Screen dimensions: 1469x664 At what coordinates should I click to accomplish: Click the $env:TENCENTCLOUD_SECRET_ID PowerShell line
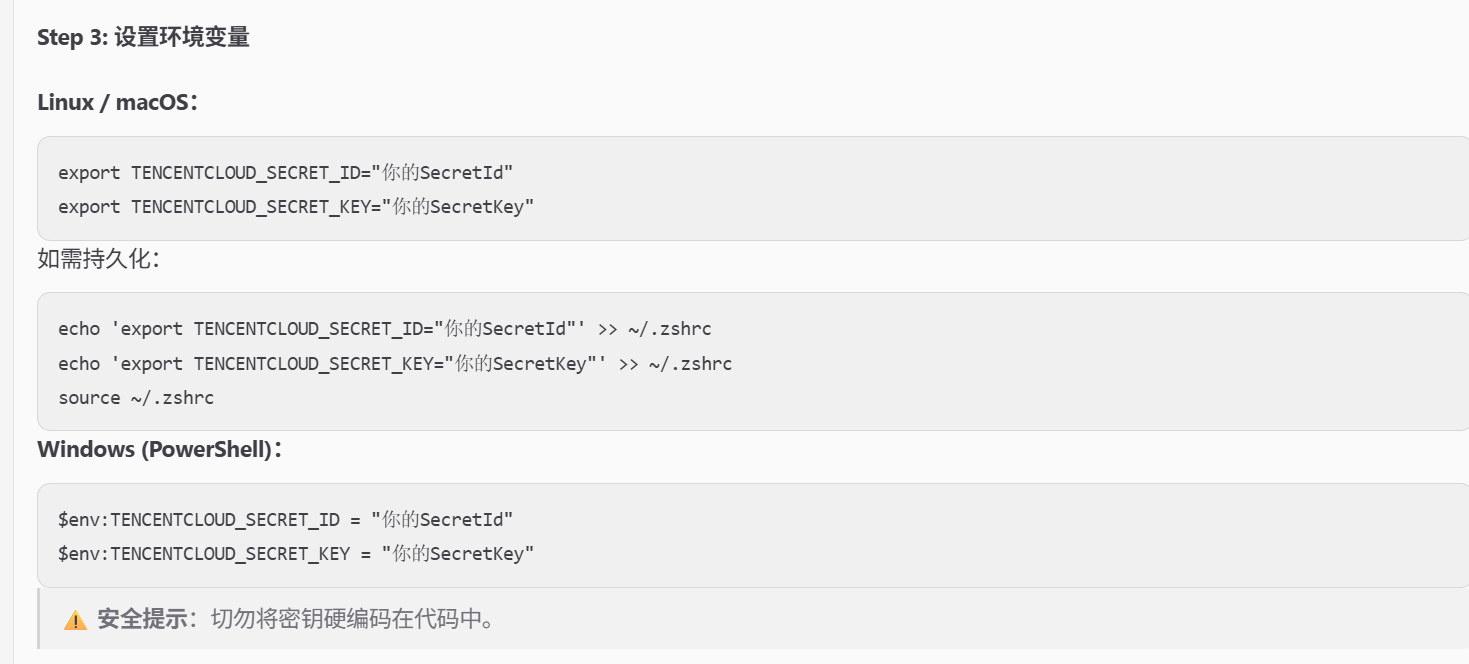[285, 520]
